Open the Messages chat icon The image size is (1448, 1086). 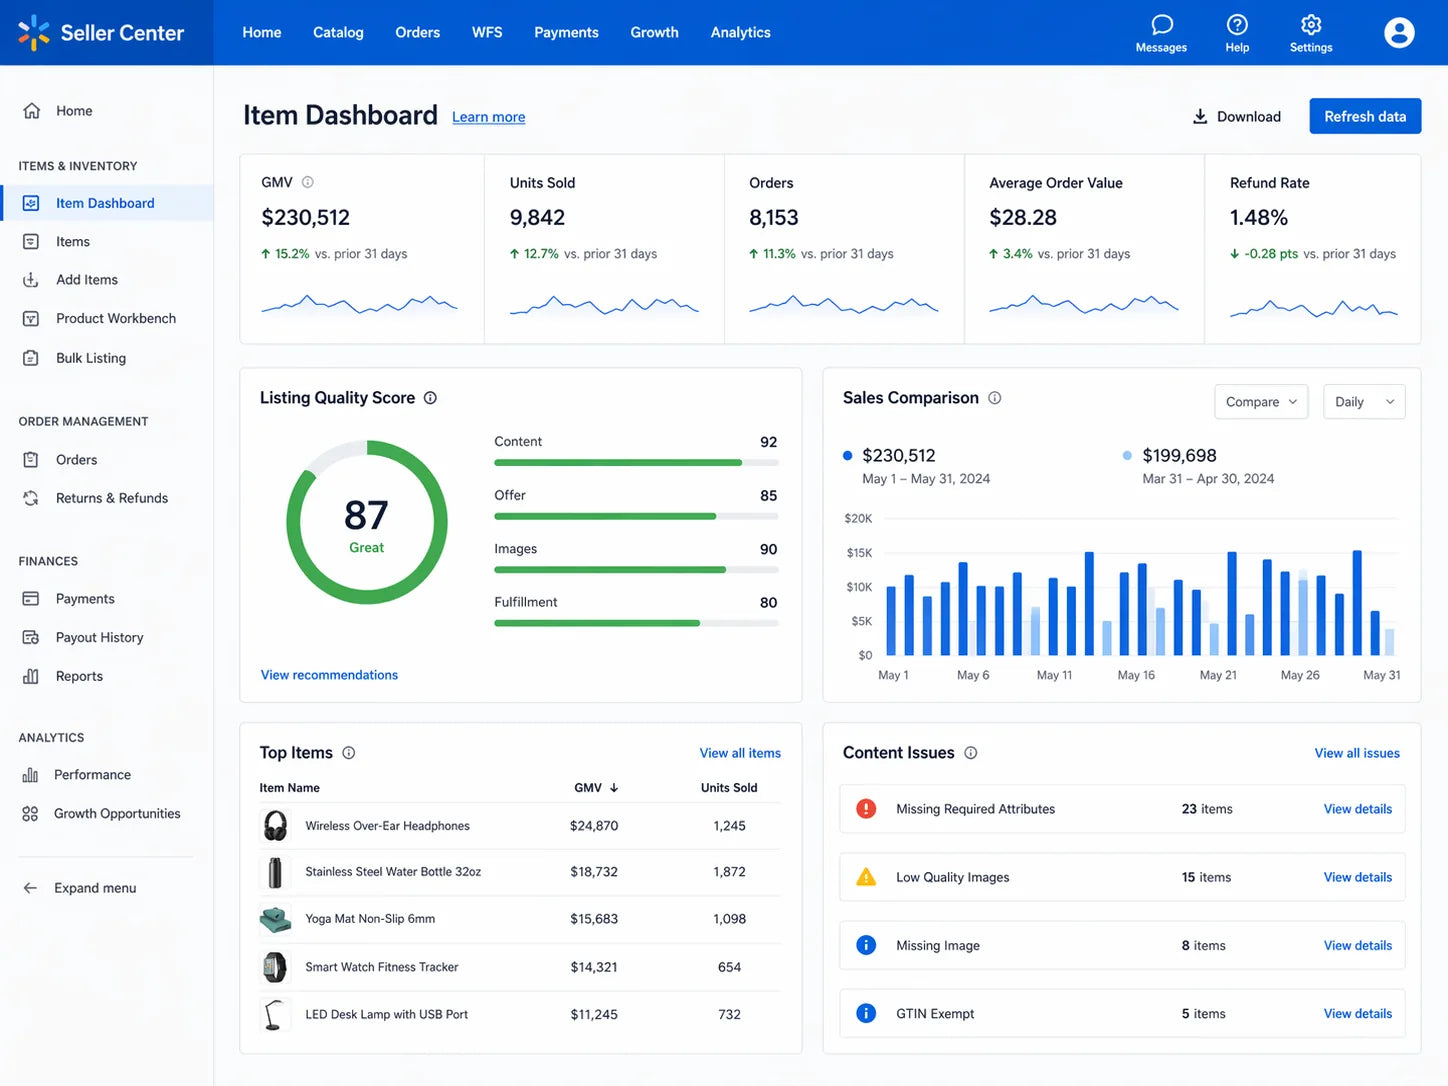1161,24
